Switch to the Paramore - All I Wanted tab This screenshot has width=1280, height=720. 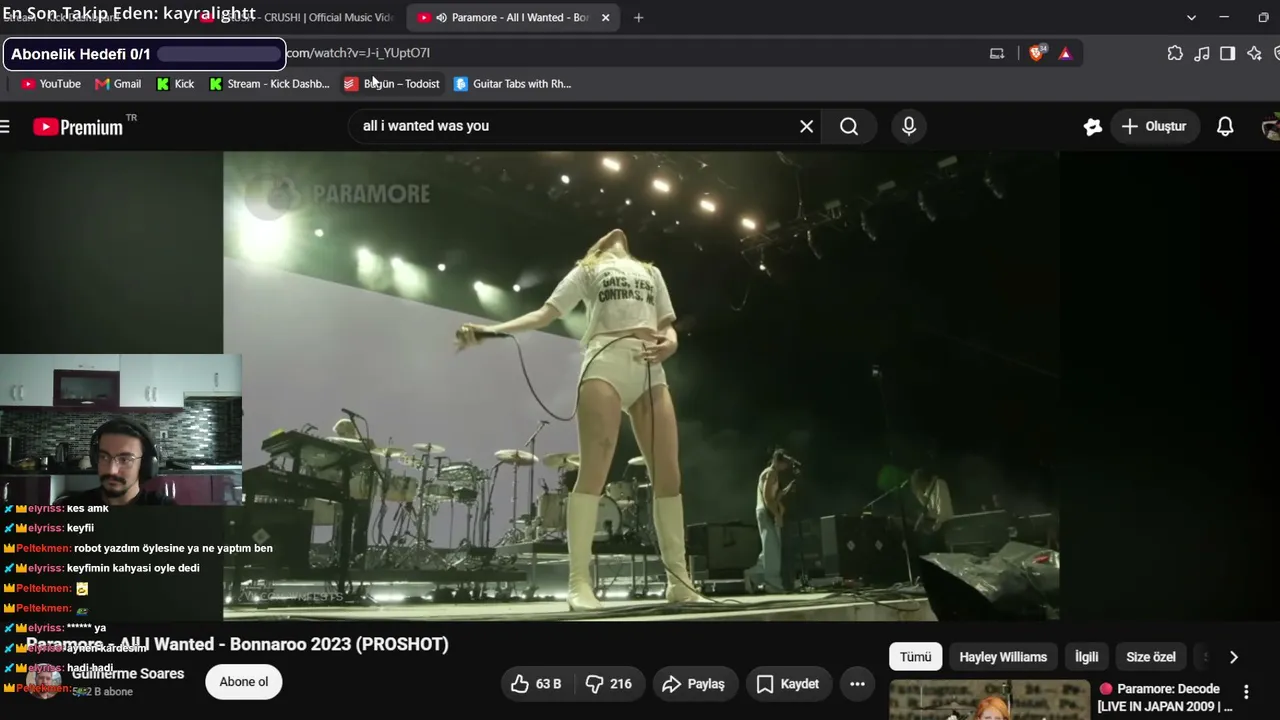(513, 17)
